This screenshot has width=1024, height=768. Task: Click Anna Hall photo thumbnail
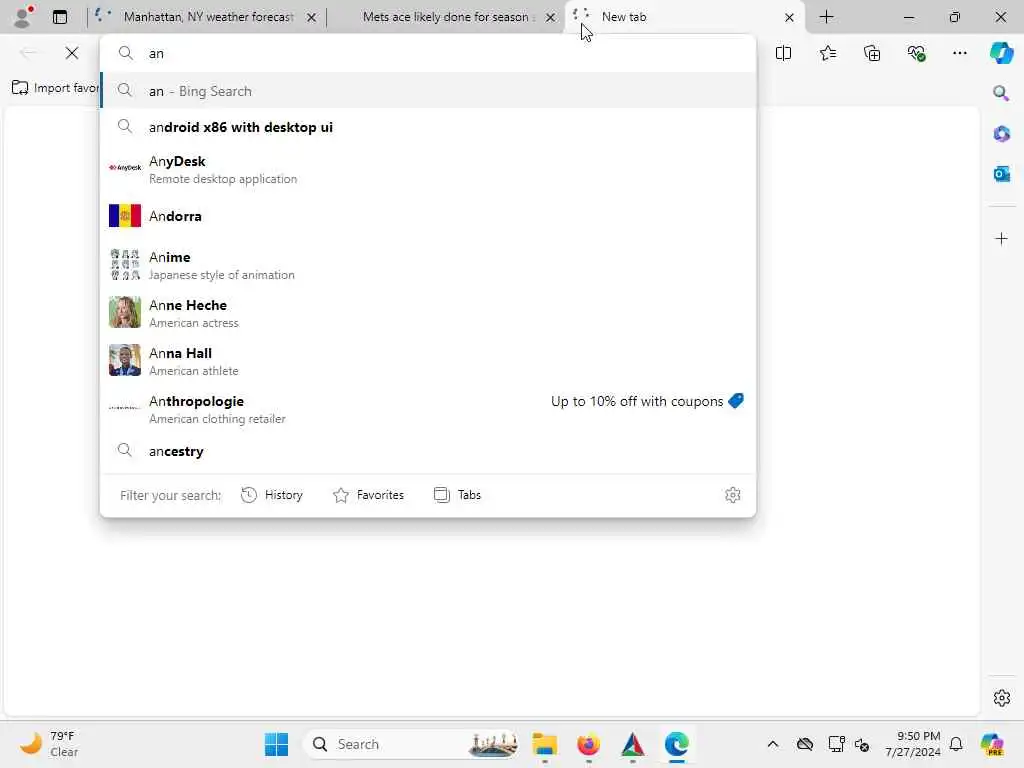point(125,360)
